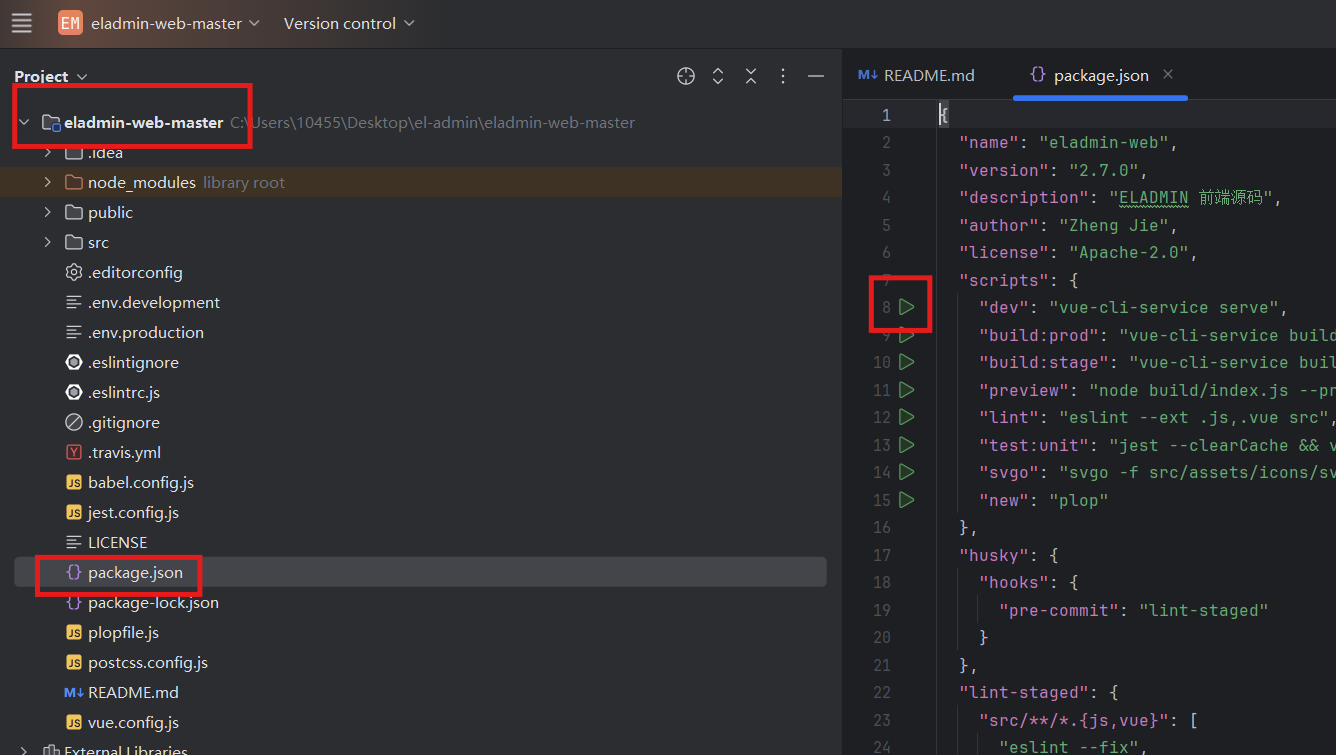Hide the Project panel with minimize icon

point(816,76)
